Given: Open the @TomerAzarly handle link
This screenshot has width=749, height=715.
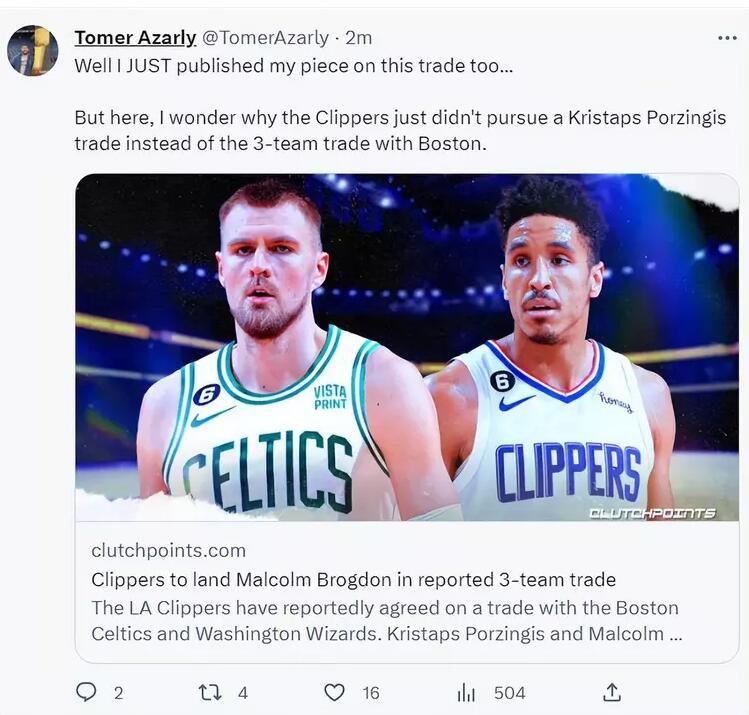Looking at the screenshot, I should pos(265,38).
